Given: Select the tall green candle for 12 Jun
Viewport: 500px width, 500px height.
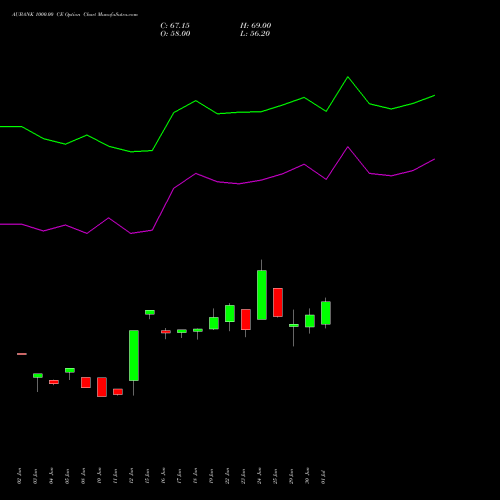Looking at the screenshot, I should pos(134,355).
